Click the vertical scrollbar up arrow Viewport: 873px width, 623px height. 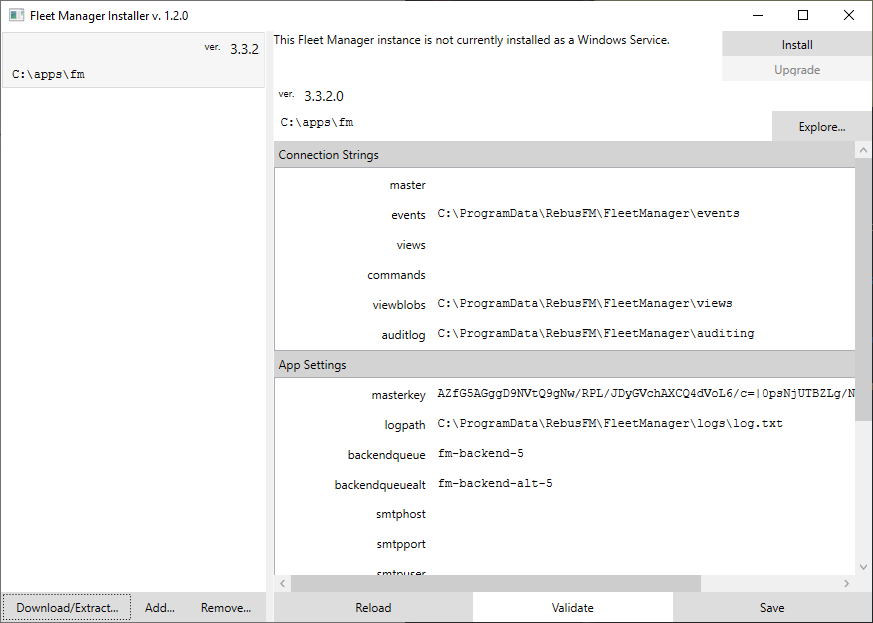tap(863, 150)
